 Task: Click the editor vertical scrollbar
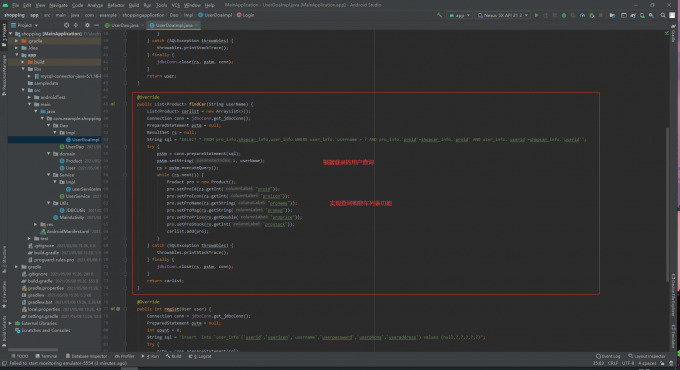[x=668, y=204]
